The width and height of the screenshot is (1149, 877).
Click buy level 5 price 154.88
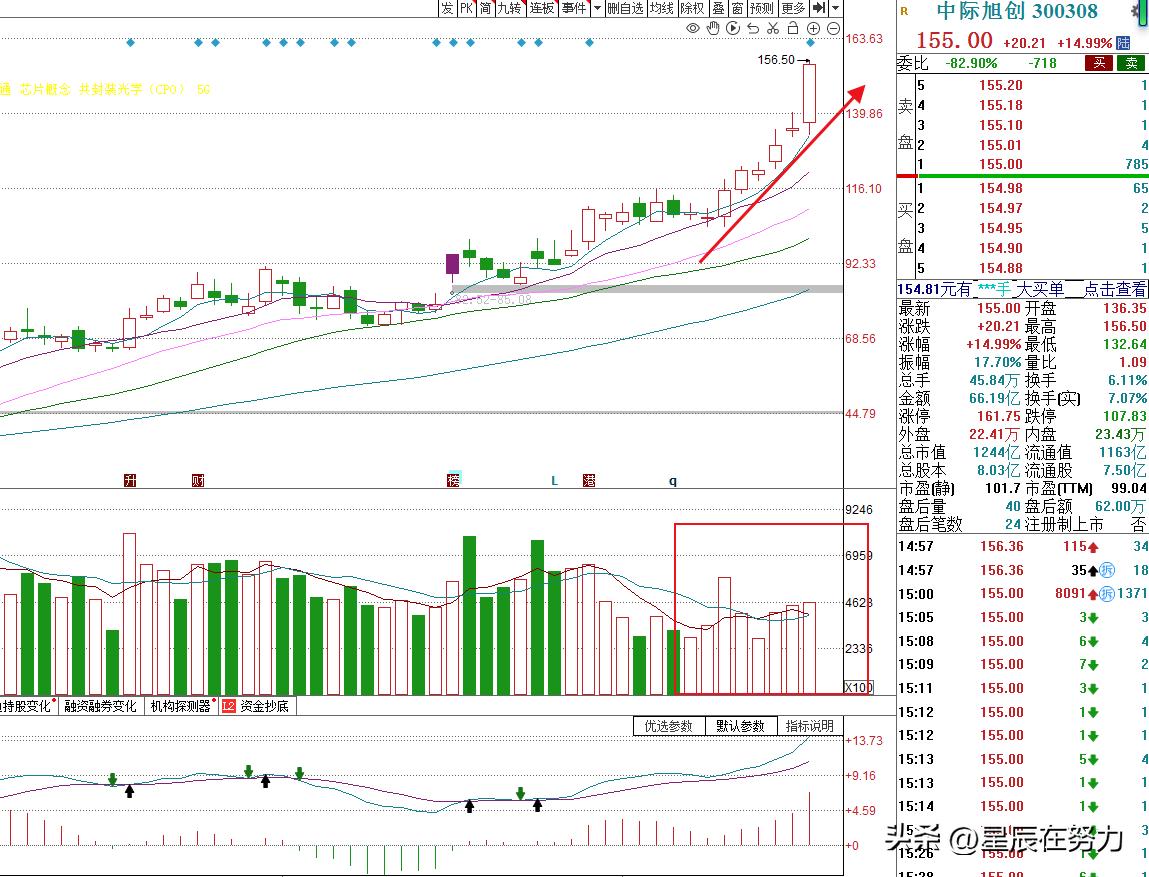[x=1000, y=268]
